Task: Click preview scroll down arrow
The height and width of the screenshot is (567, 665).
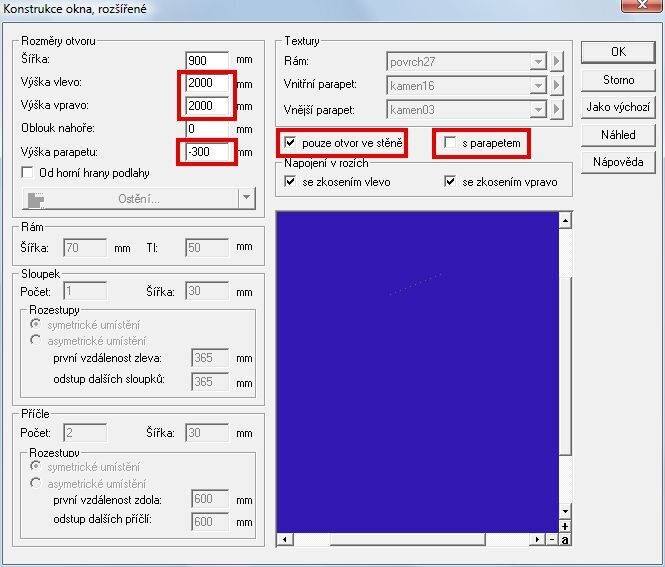Action: coord(565,511)
